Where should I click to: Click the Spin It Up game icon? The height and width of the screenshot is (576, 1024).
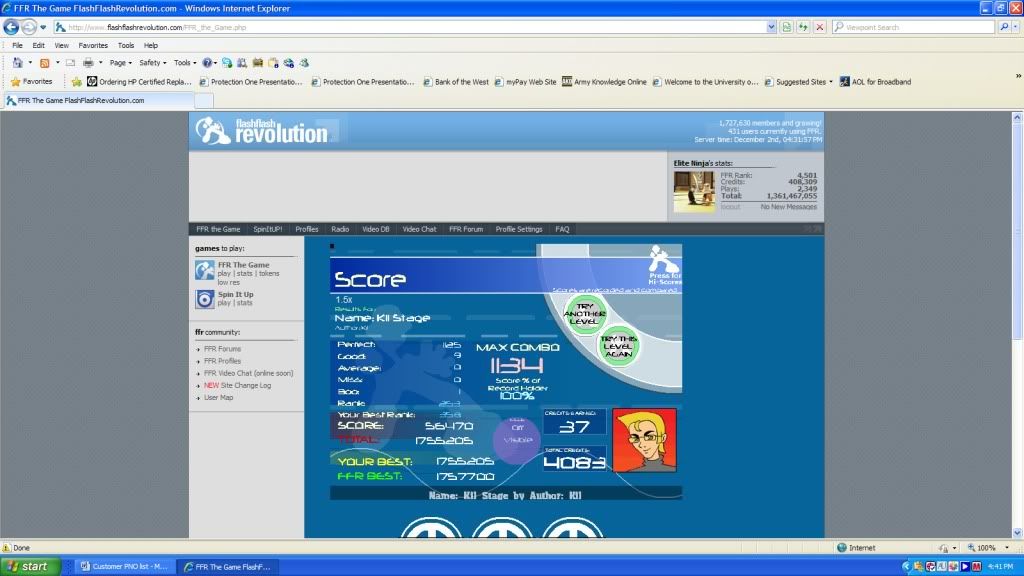click(204, 298)
